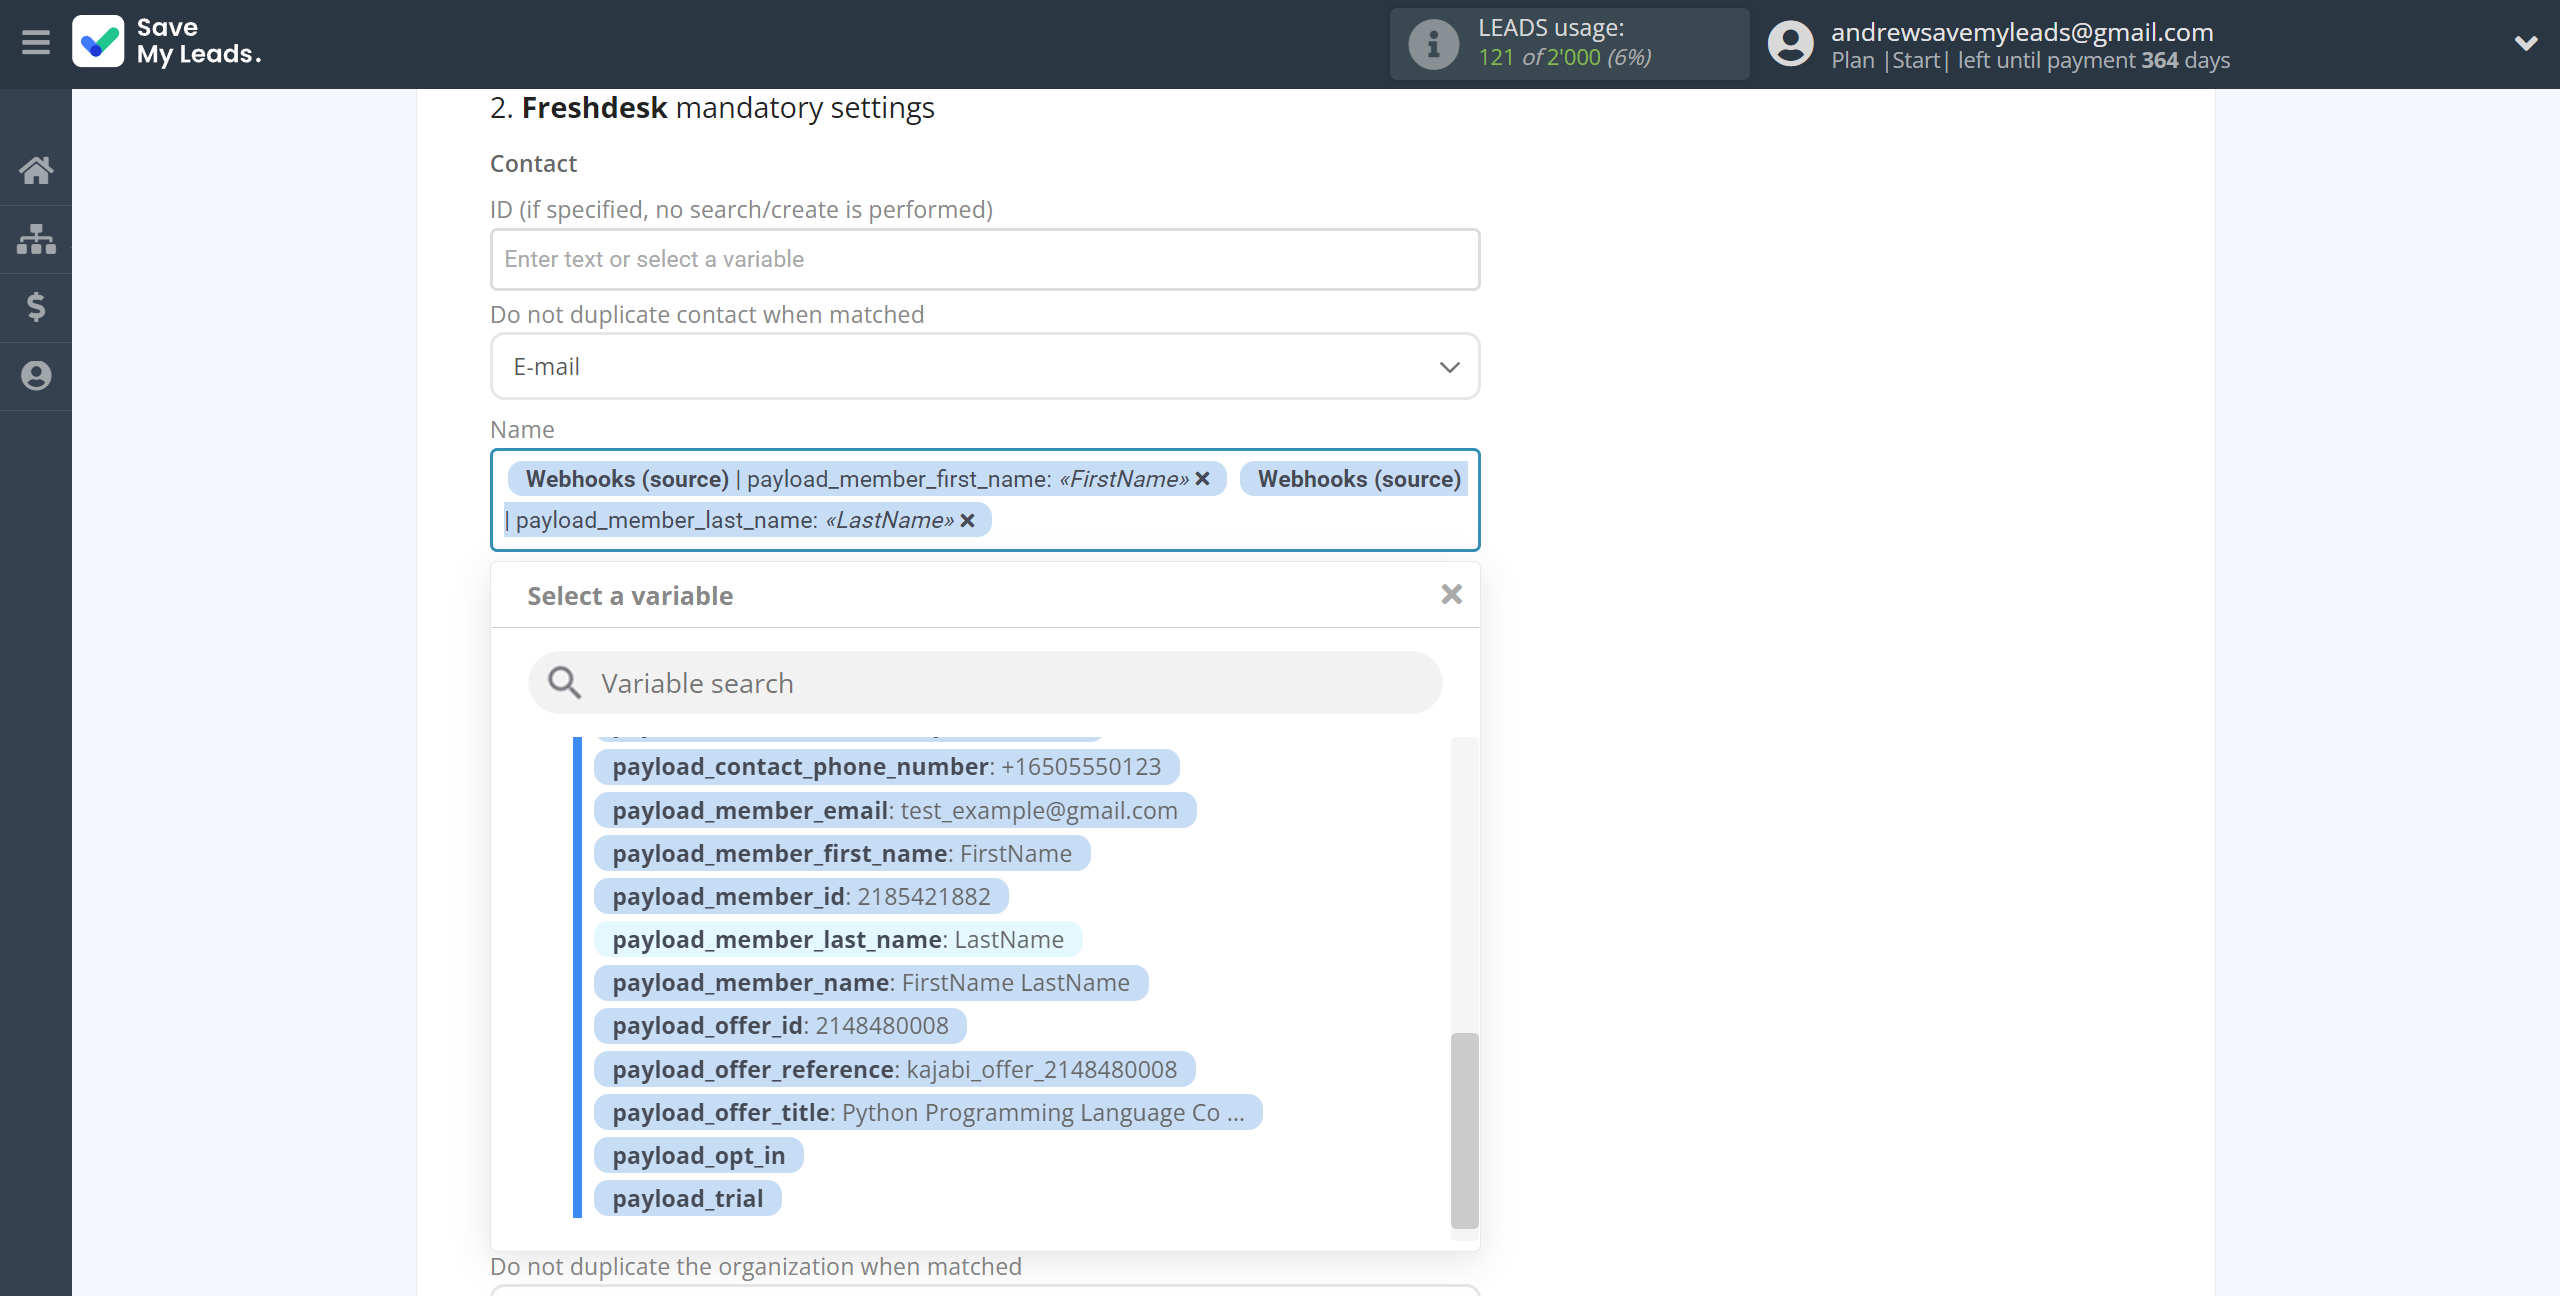
Task: Open the billing dollar icon
Action: tap(36, 307)
